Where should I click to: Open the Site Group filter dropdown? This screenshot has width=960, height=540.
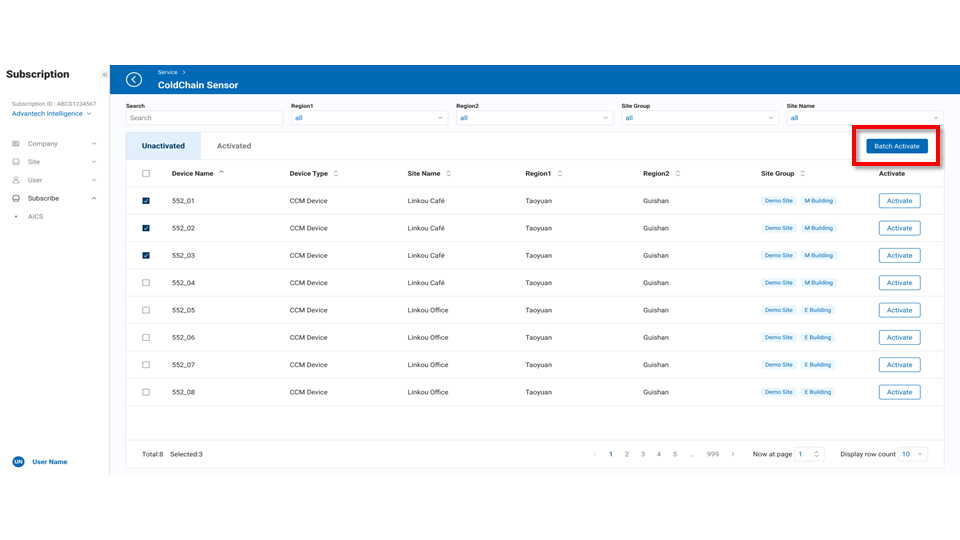coord(699,118)
